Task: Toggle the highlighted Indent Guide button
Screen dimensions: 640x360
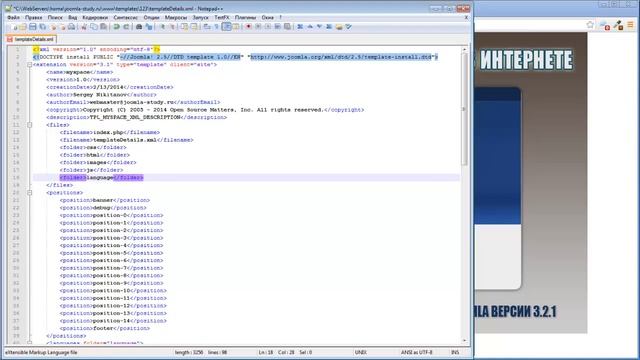Action: pyautogui.click(x=227, y=27)
